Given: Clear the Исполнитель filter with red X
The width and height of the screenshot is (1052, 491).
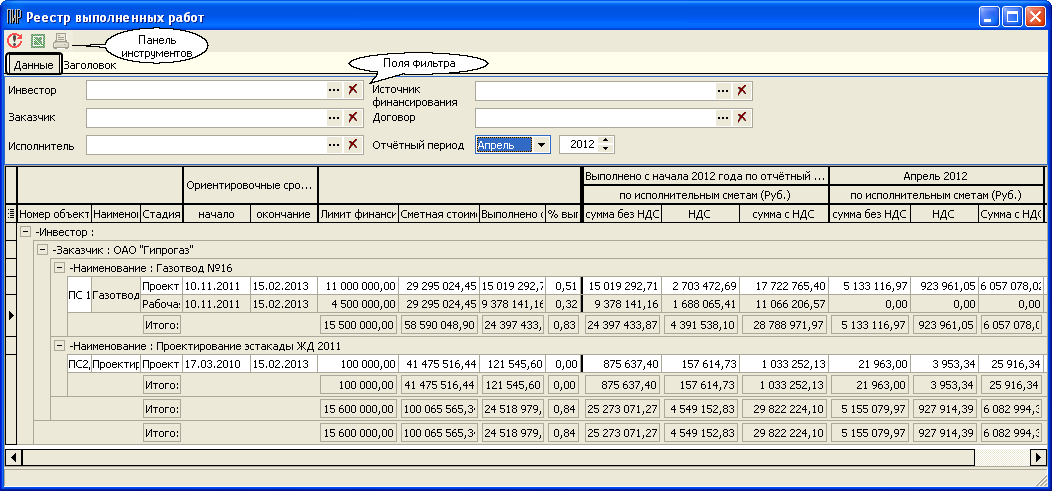Looking at the screenshot, I should (x=352, y=145).
